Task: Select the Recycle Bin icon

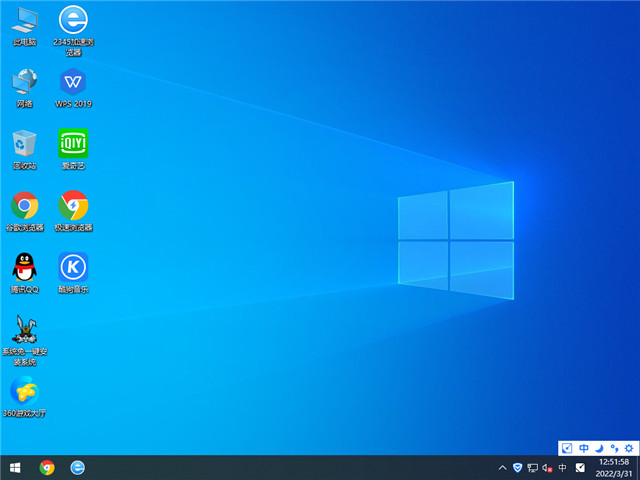Action: point(25,146)
